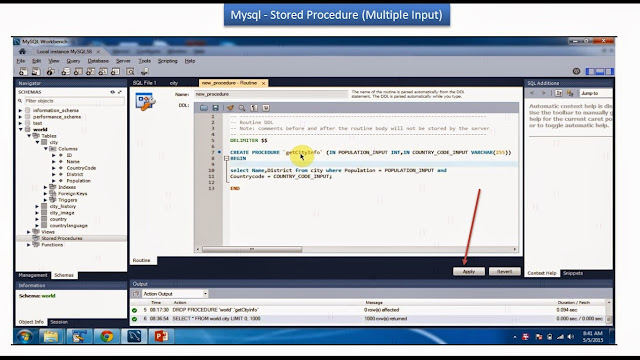The width and height of the screenshot is (640, 360).
Task: Toggle word wrap icon in DDL toolbar
Action: (x=266, y=108)
